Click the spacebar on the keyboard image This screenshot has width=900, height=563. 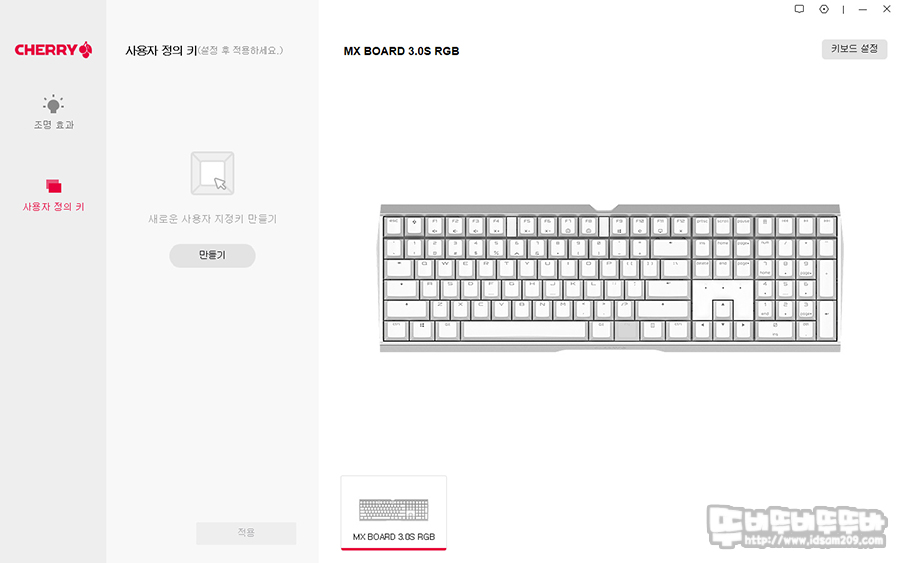(x=525, y=330)
